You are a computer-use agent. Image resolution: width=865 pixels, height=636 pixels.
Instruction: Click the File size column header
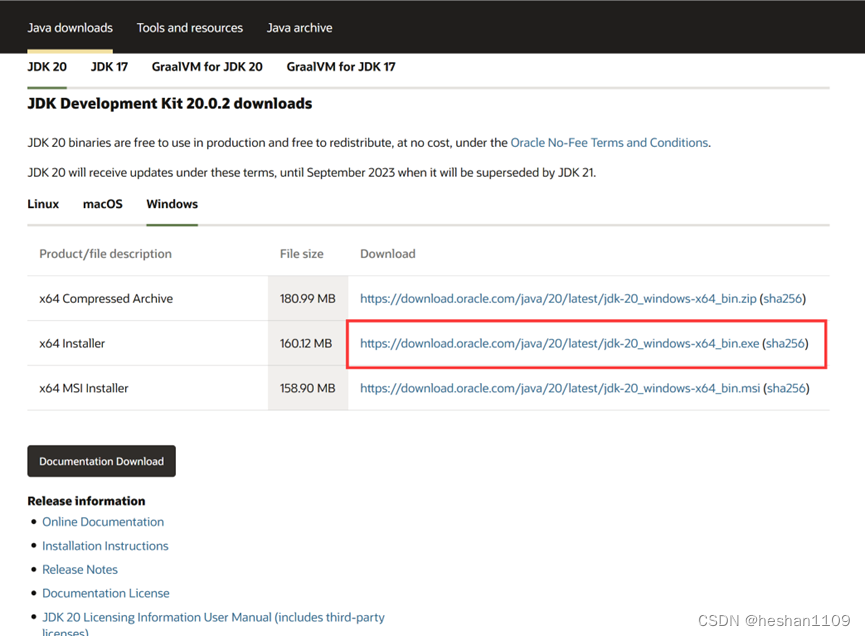[x=302, y=254]
